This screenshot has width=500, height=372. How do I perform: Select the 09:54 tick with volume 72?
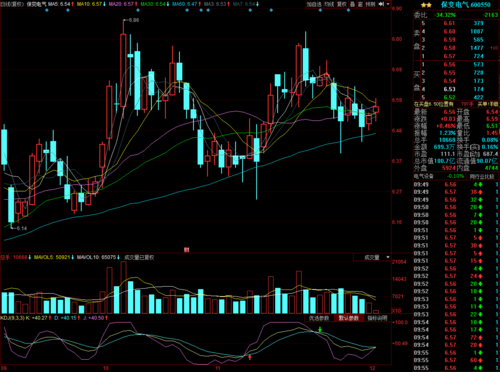point(456,338)
